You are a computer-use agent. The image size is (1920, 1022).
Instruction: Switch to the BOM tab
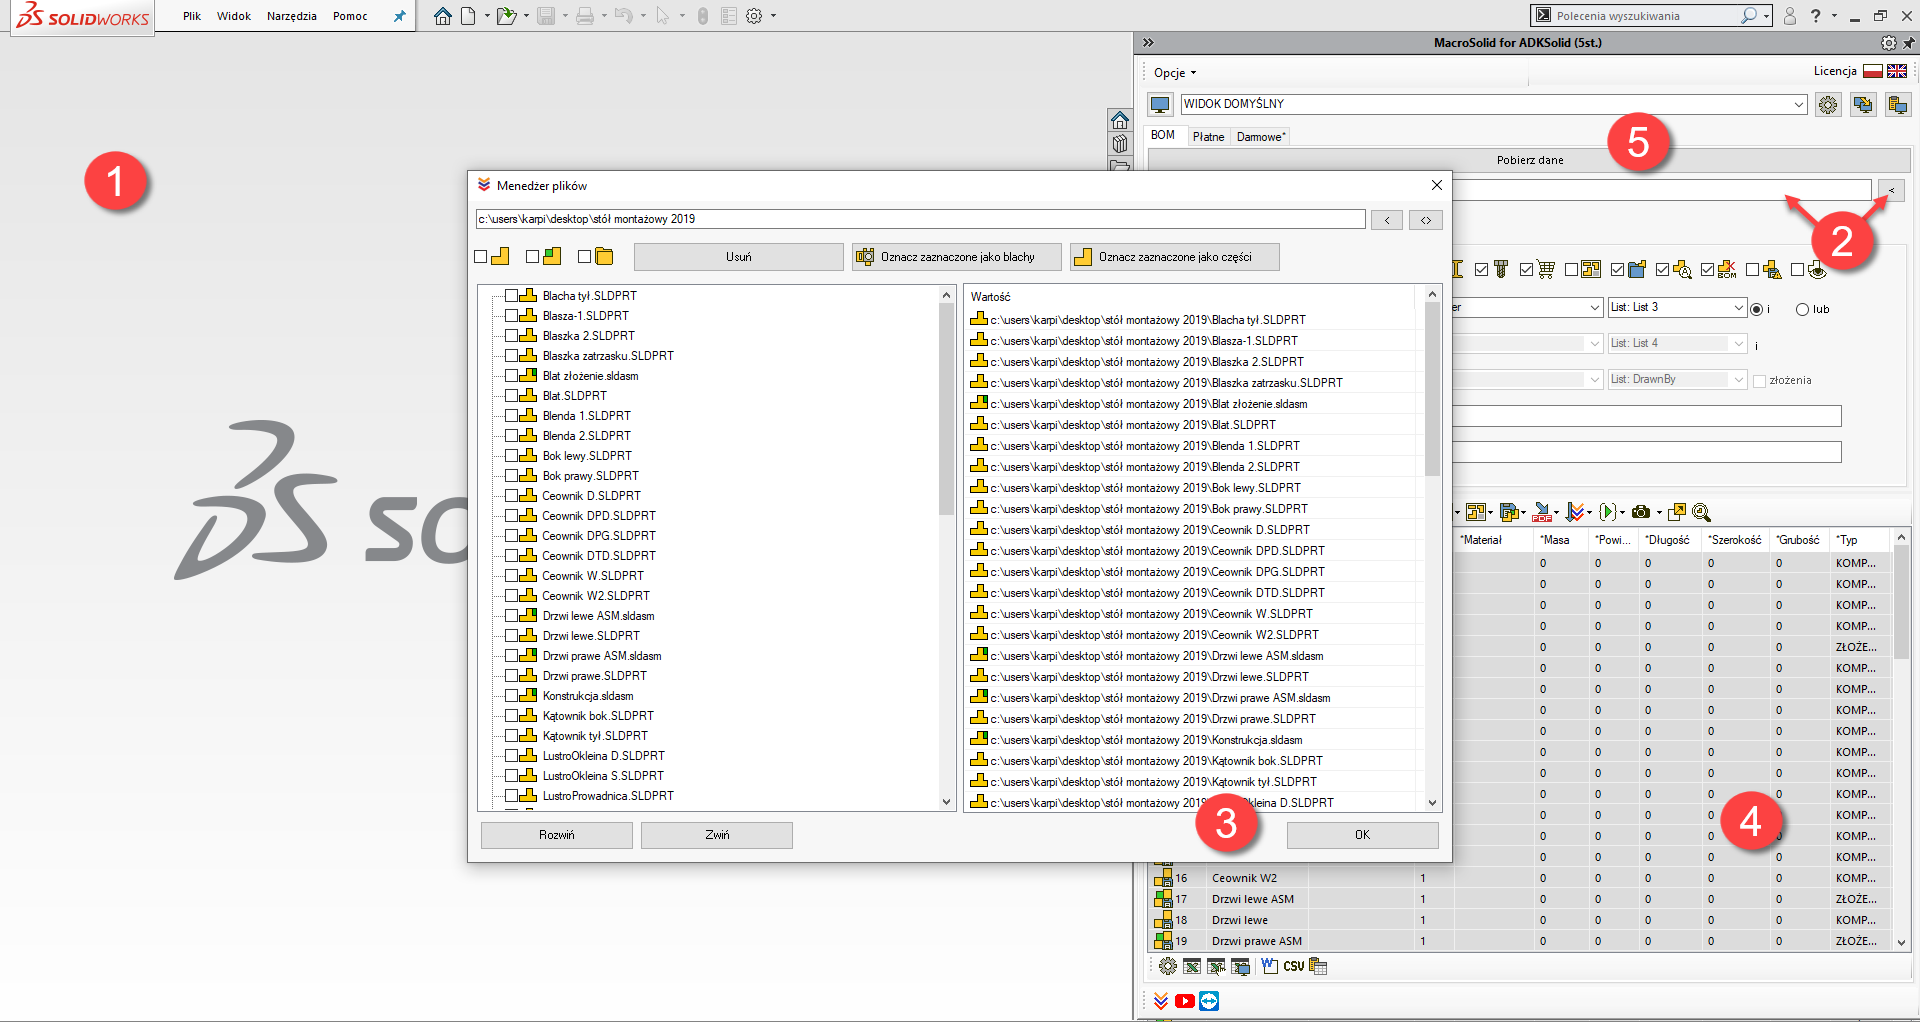[x=1163, y=135]
